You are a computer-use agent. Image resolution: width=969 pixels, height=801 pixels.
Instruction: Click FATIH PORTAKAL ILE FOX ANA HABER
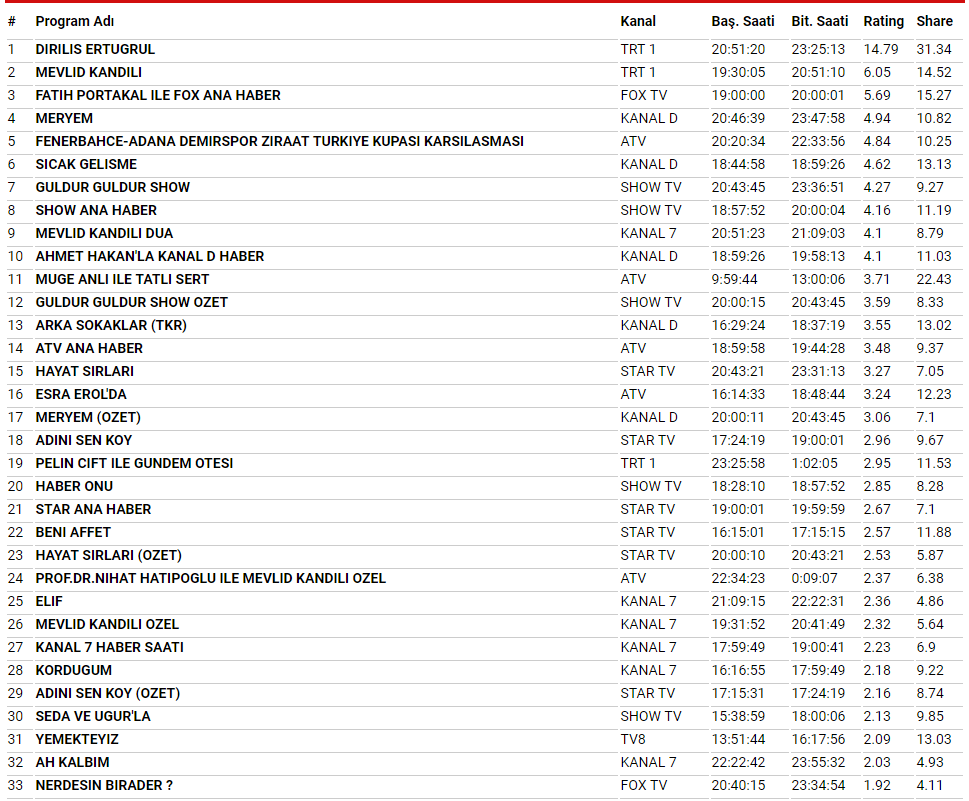[158, 95]
